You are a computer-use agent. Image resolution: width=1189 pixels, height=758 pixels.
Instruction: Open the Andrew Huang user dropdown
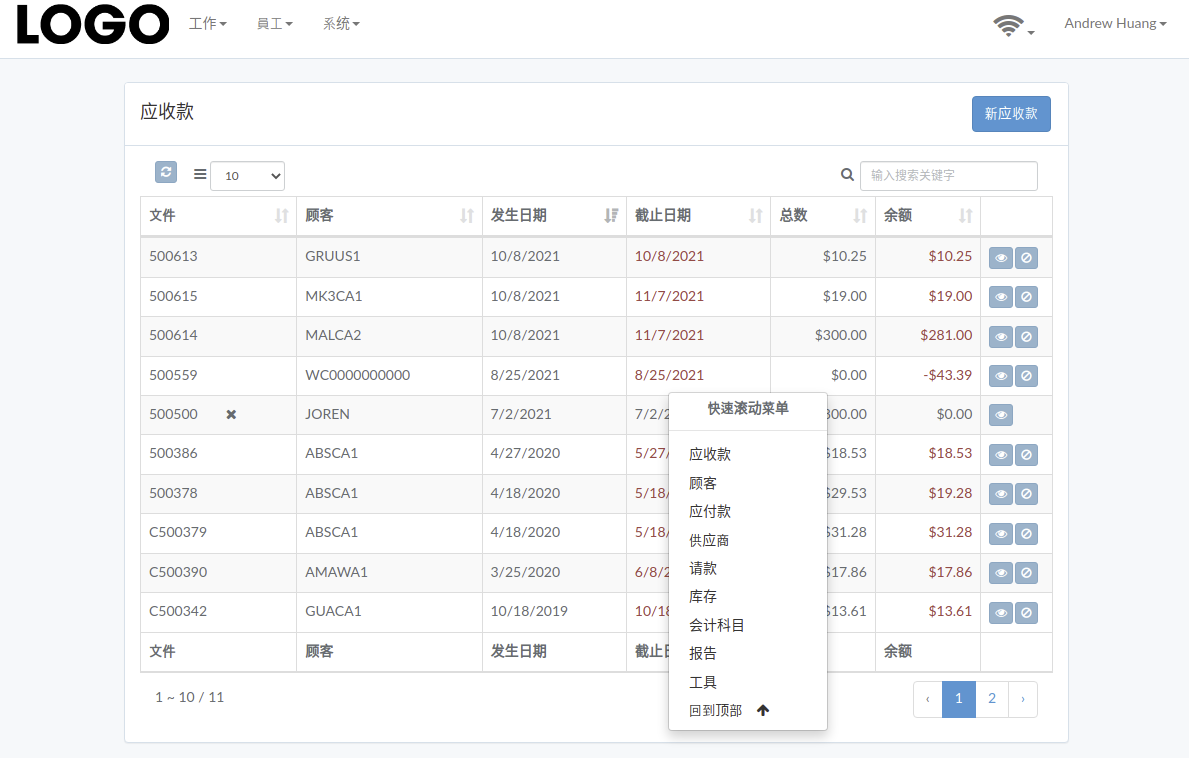(1115, 23)
